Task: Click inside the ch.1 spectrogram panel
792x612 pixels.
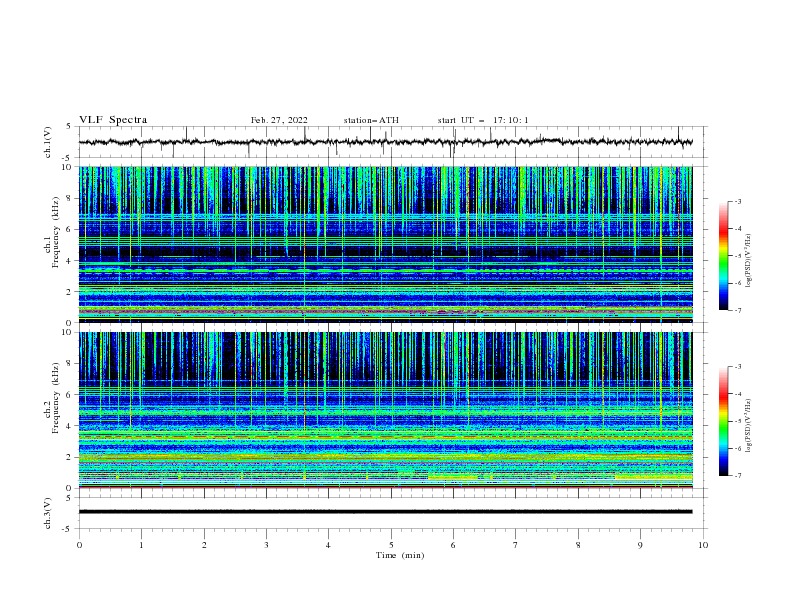Action: click(x=385, y=244)
